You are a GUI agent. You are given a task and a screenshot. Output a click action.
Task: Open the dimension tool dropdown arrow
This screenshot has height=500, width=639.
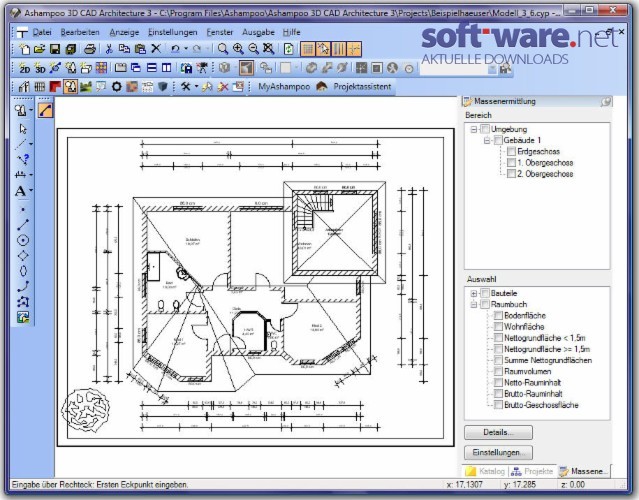(31, 175)
